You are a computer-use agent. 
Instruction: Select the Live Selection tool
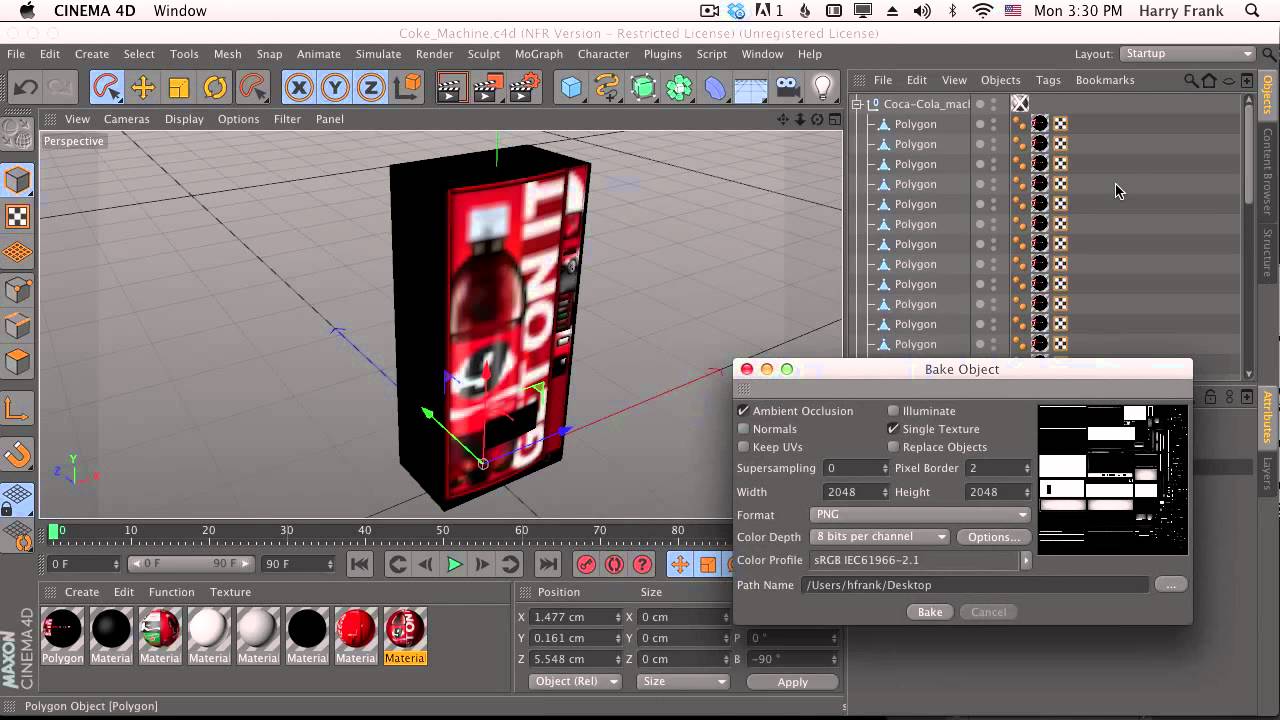coord(107,88)
